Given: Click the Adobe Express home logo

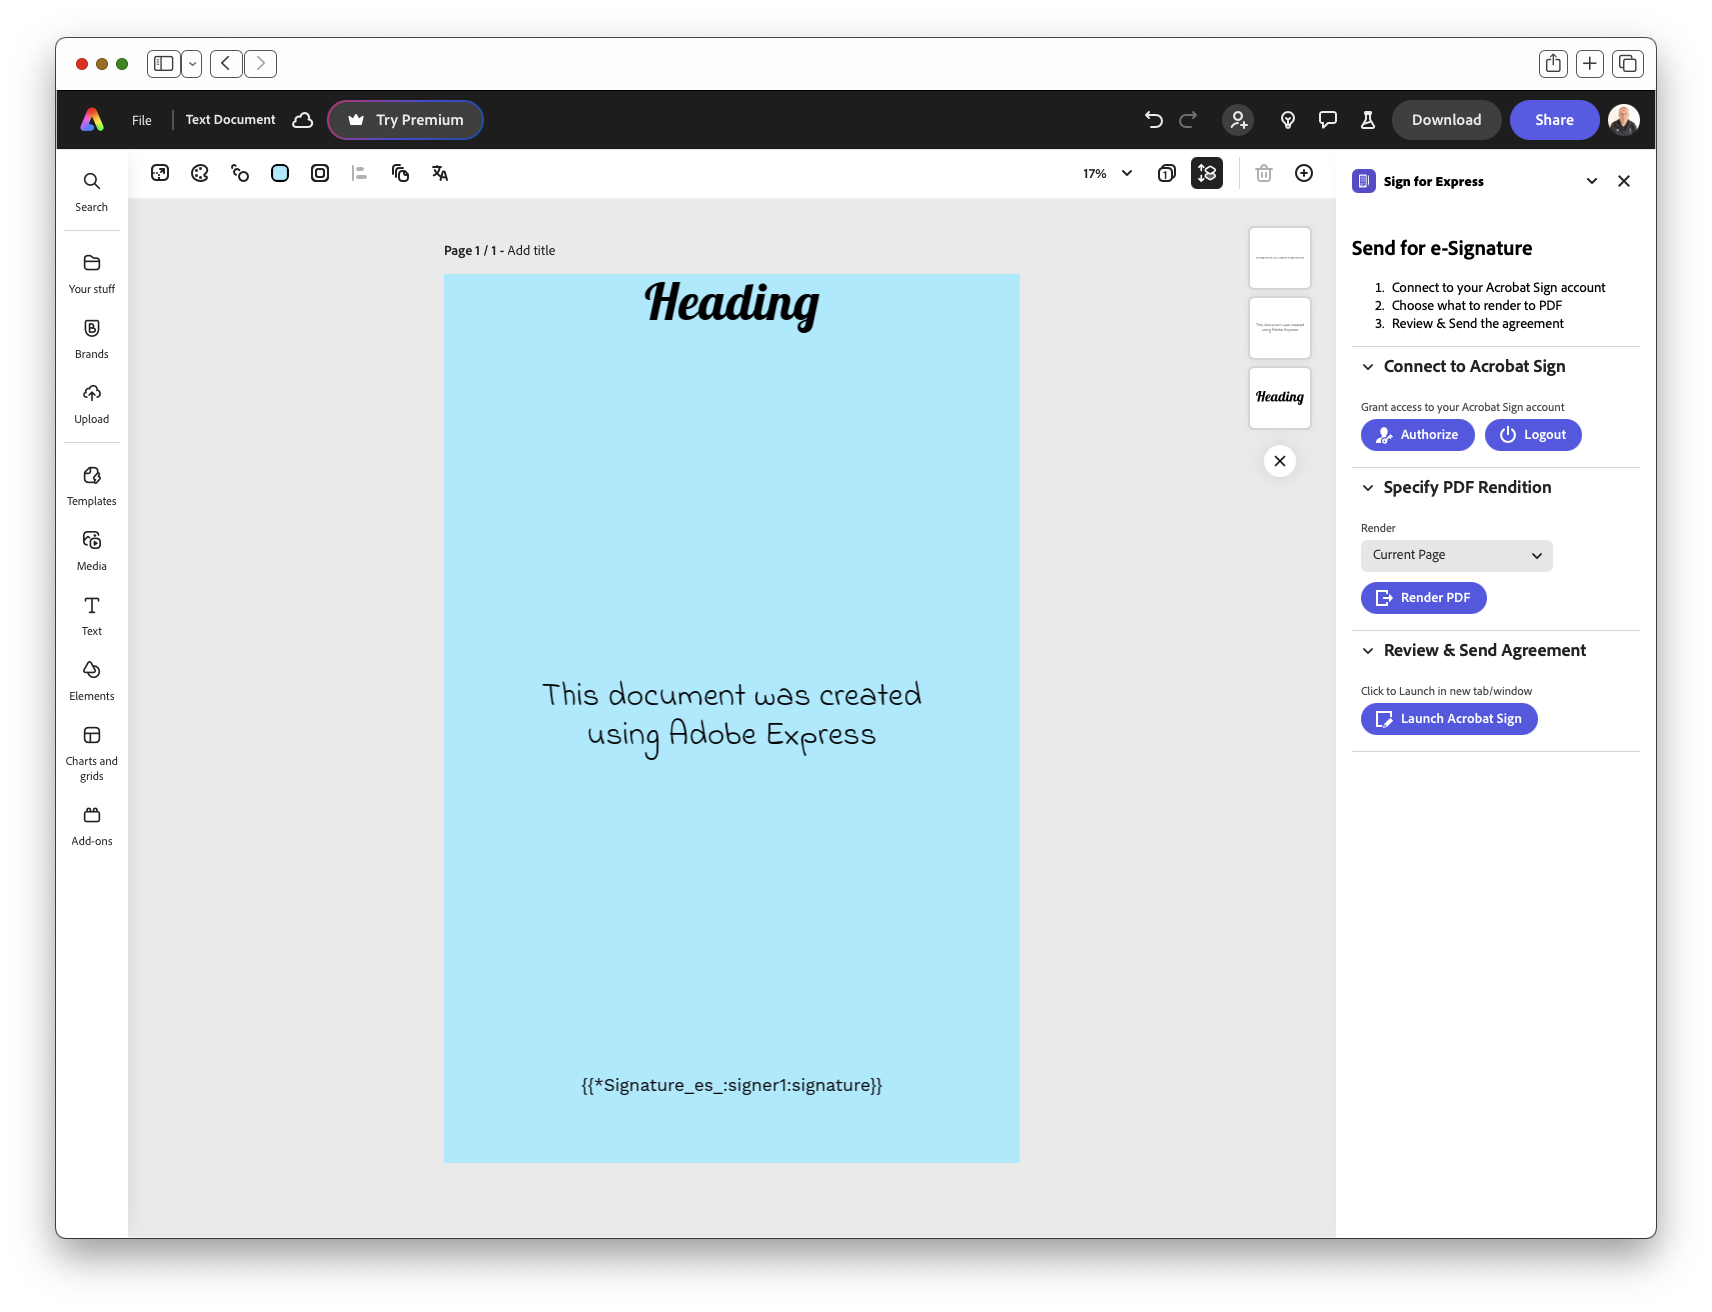Looking at the screenshot, I should 92,120.
